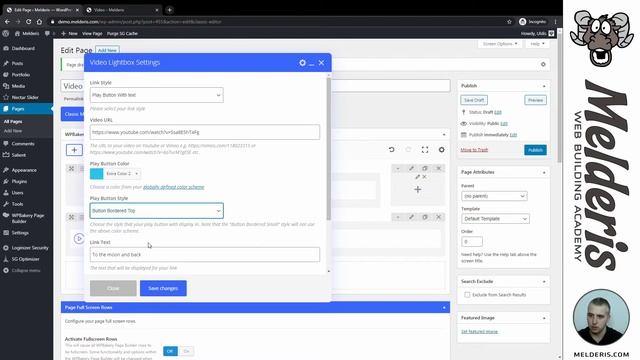Open WPBakery Page Builder in the sidebar
This screenshot has width=640, height=360.
(x=27, y=218)
